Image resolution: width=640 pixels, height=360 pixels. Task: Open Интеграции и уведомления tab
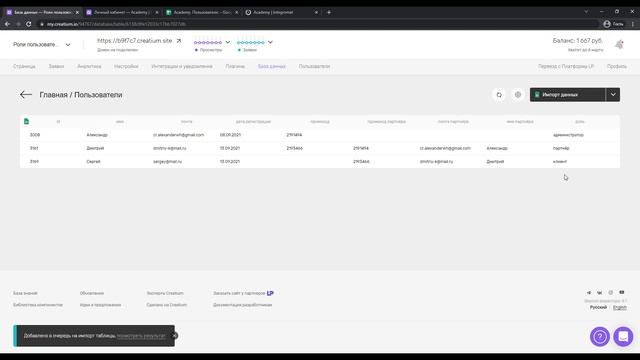pos(182,67)
